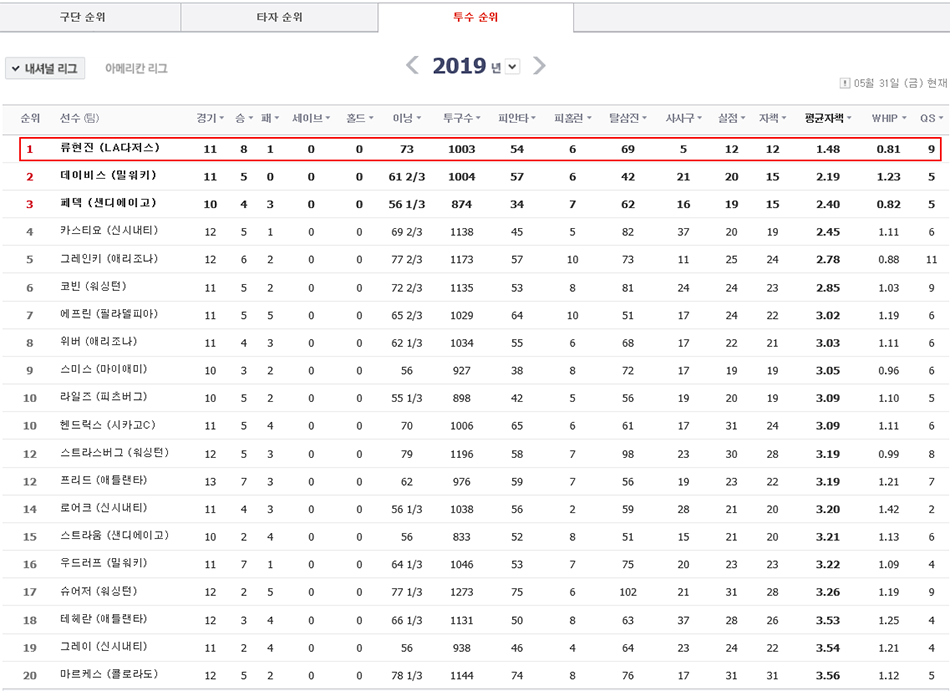
Task: Click 스트라스버그 (워싱턴) player name
Action: (114, 453)
